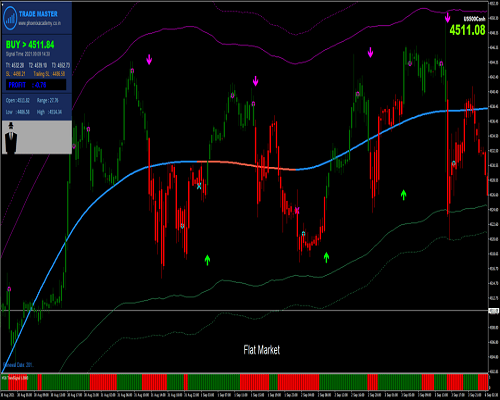Viewport: 500px width, 400px height.
Task: Click the first red block of trend signal bar
Action: click(17, 382)
